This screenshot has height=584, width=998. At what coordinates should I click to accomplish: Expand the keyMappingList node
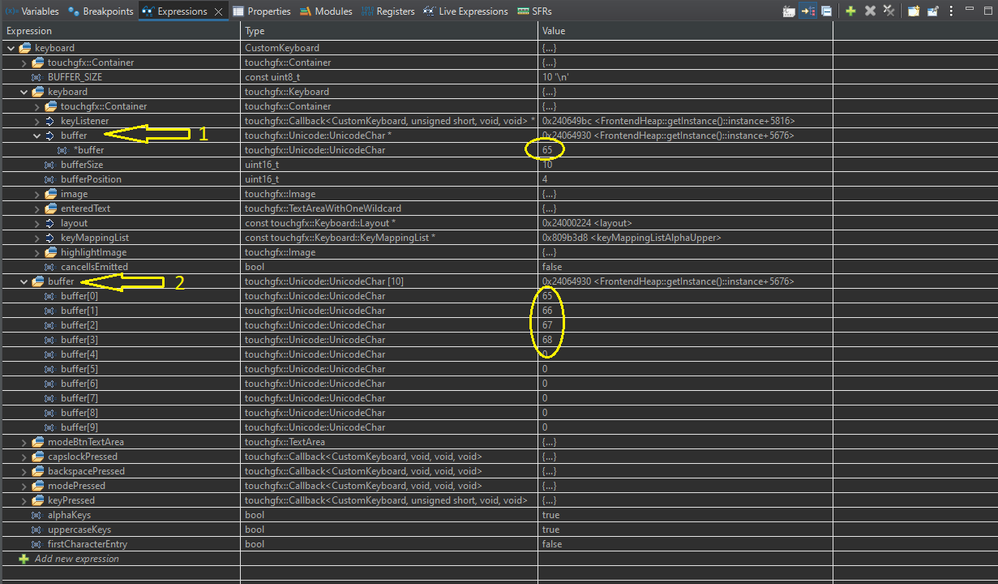[x=36, y=238]
